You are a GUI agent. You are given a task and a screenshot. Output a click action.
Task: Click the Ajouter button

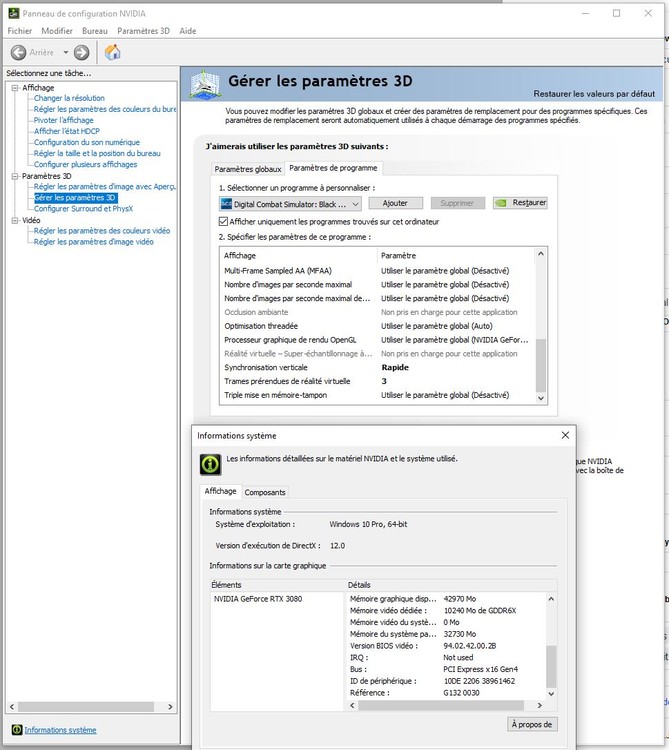(395, 203)
